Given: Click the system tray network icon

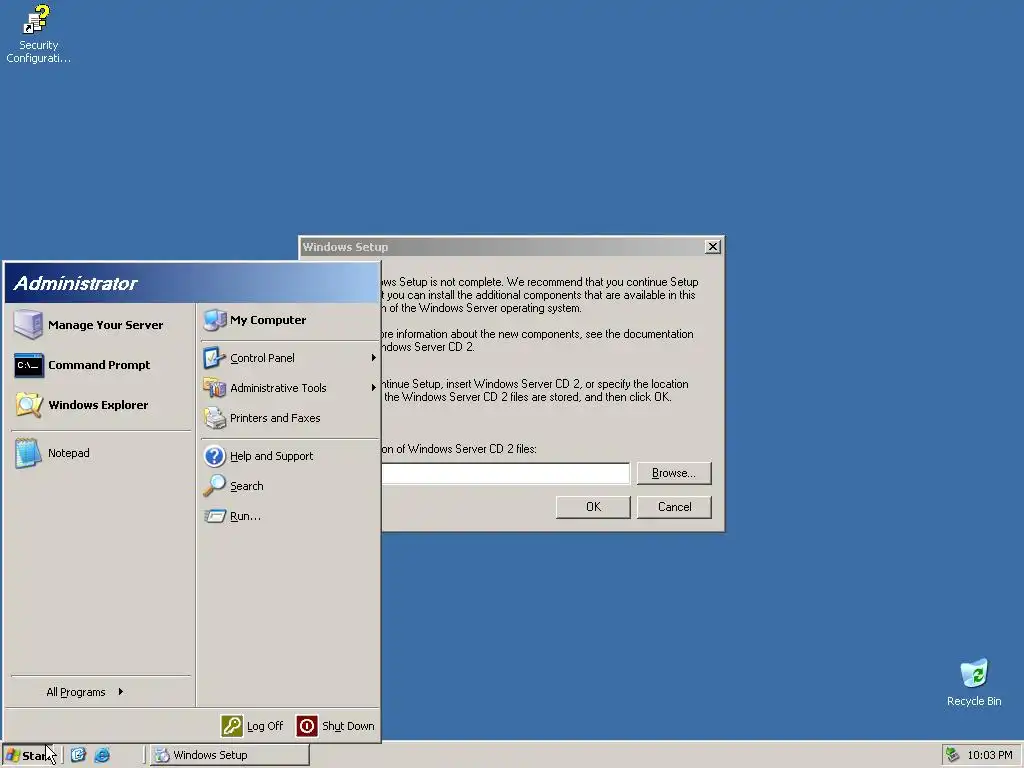Looking at the screenshot, I should click(x=953, y=755).
